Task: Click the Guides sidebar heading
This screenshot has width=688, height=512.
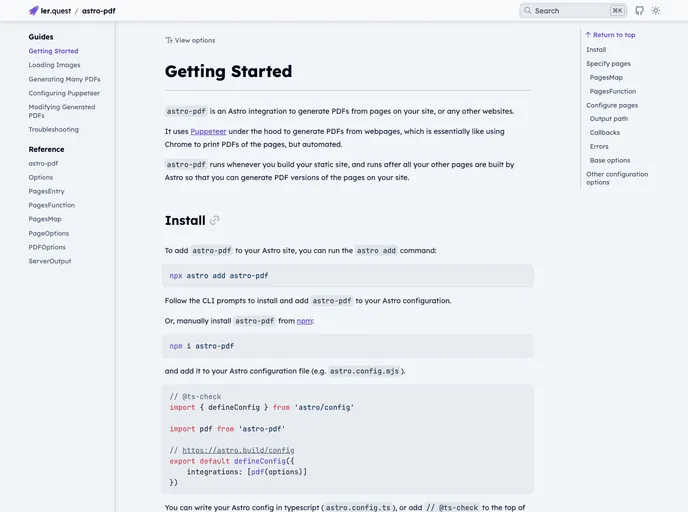Action: [41, 37]
